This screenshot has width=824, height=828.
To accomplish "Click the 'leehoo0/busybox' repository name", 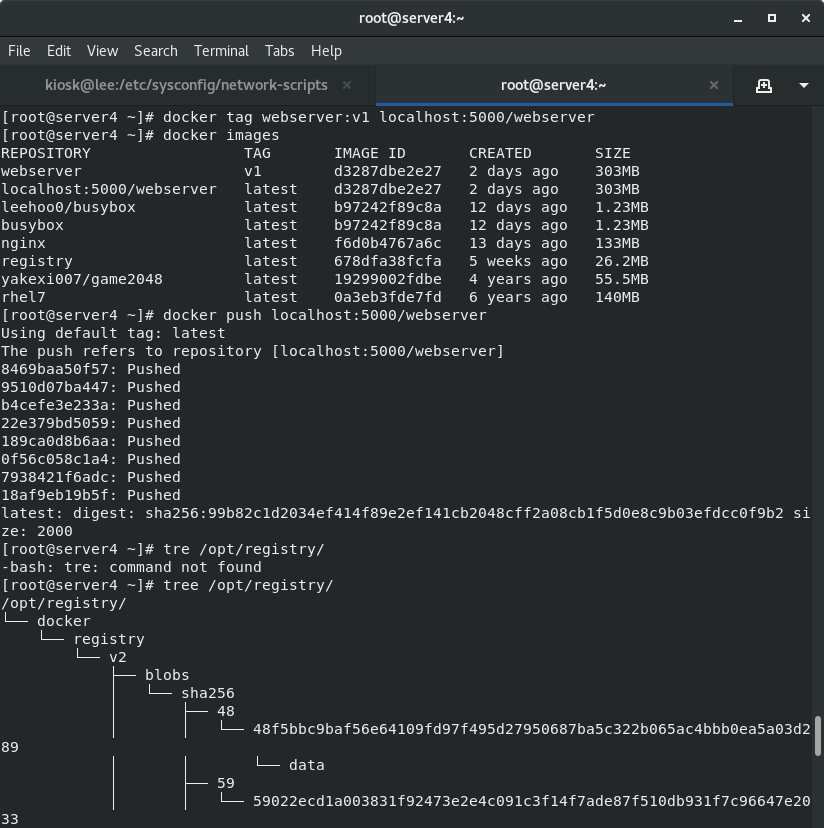I will (x=68, y=207).
